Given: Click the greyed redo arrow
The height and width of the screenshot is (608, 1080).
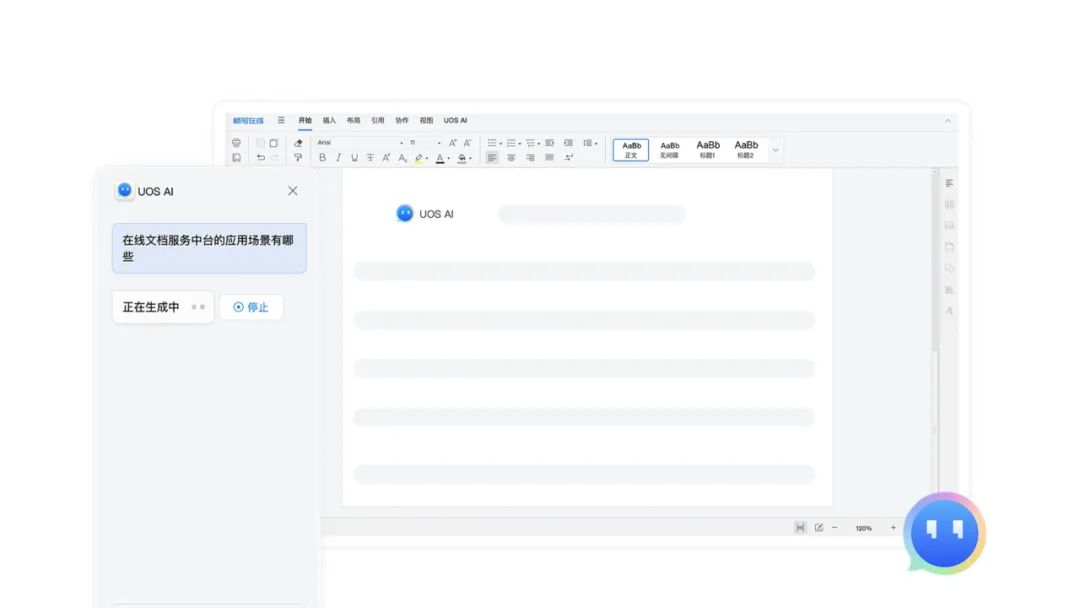Looking at the screenshot, I should click(x=274, y=158).
